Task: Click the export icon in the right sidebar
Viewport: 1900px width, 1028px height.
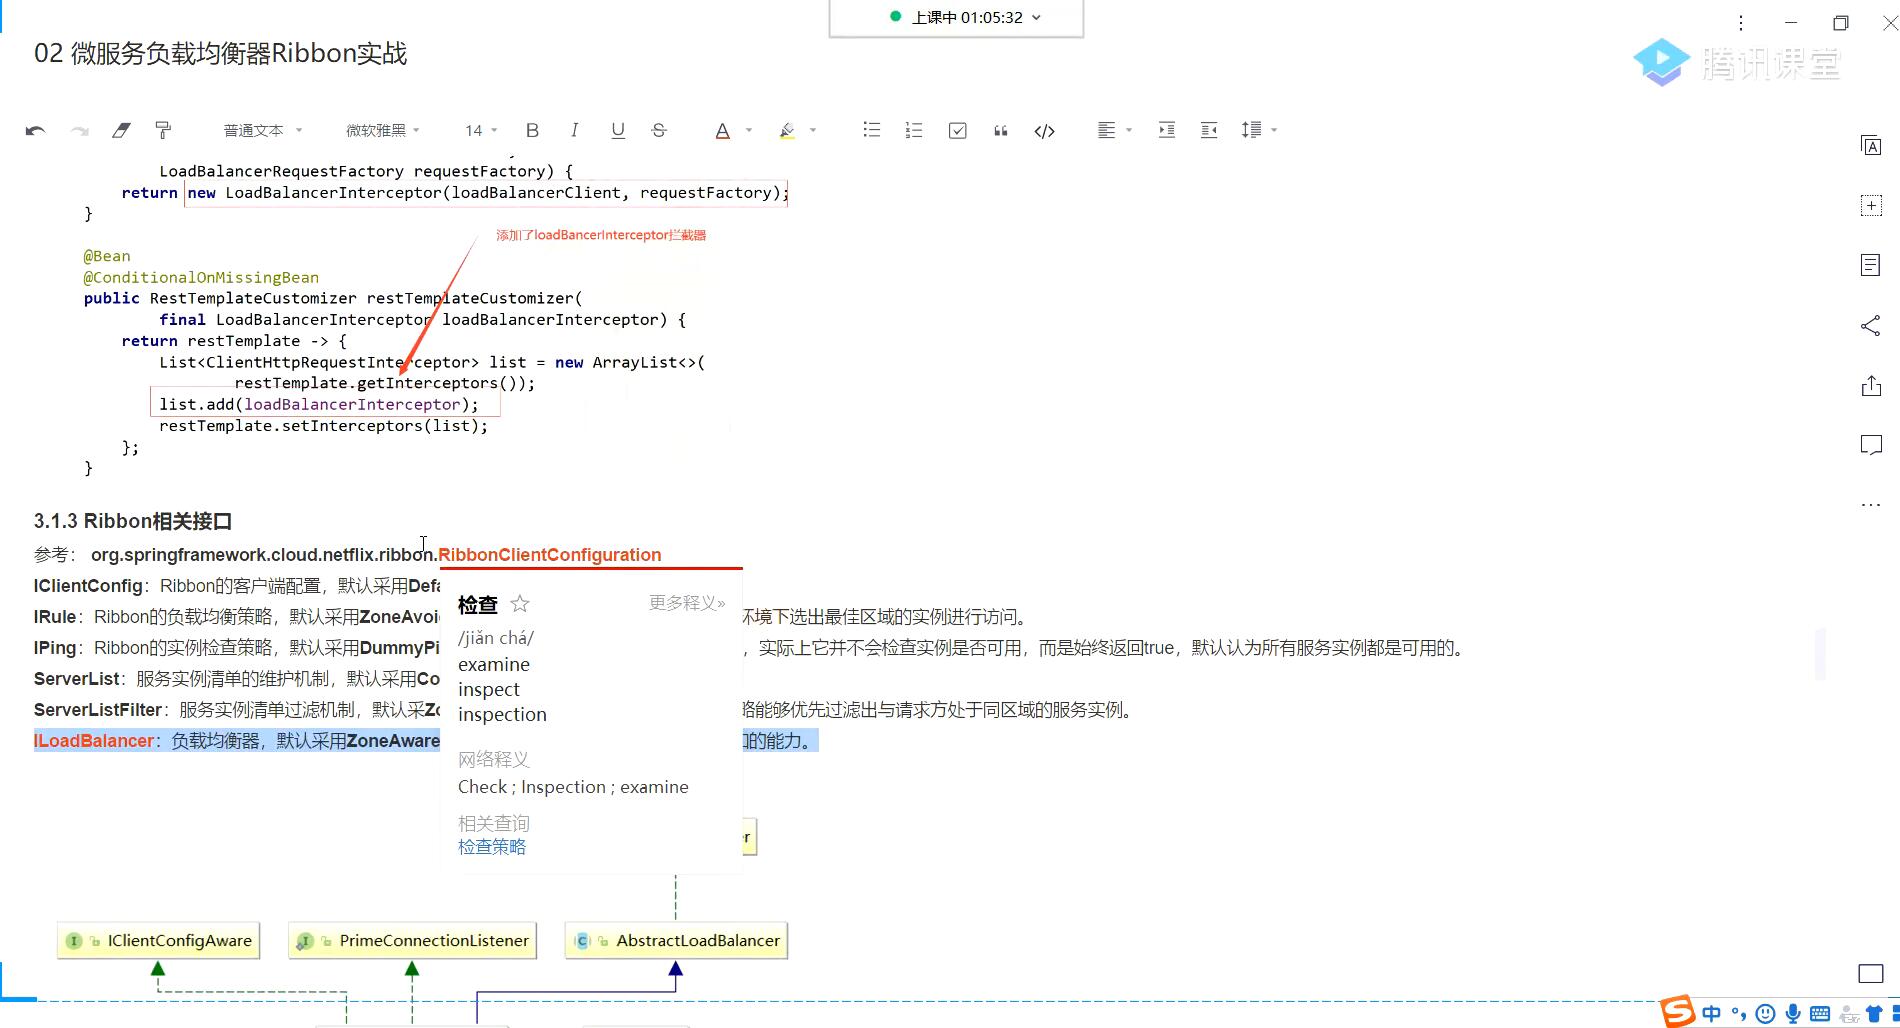Action: tap(1870, 386)
